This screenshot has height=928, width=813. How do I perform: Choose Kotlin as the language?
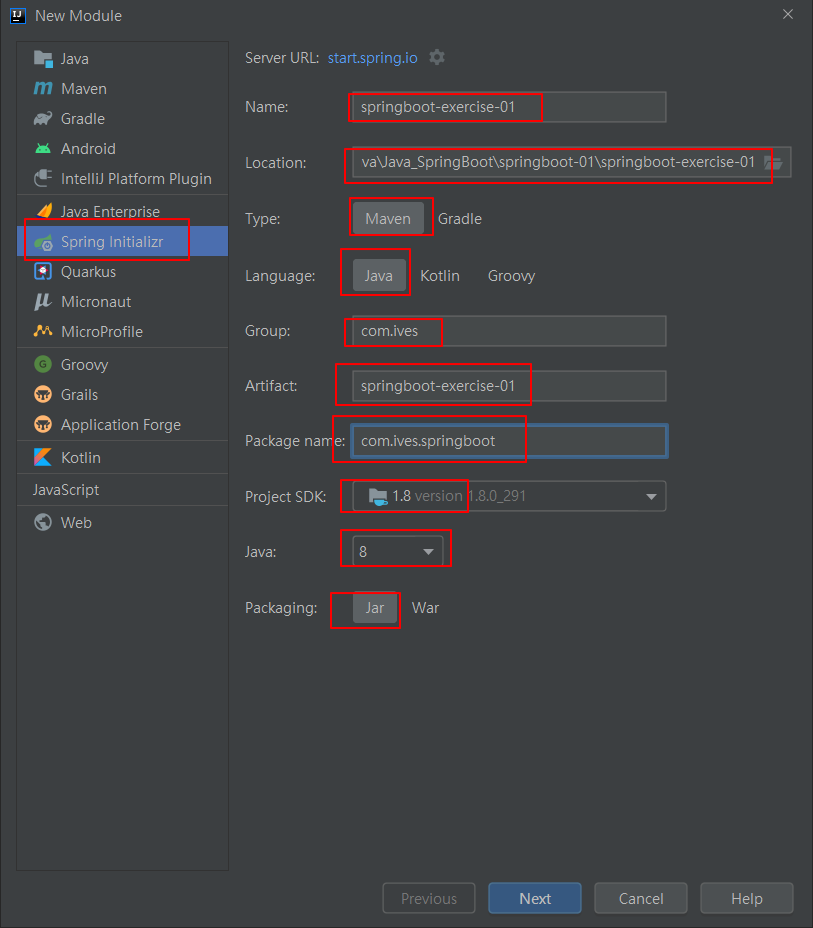pyautogui.click(x=440, y=276)
